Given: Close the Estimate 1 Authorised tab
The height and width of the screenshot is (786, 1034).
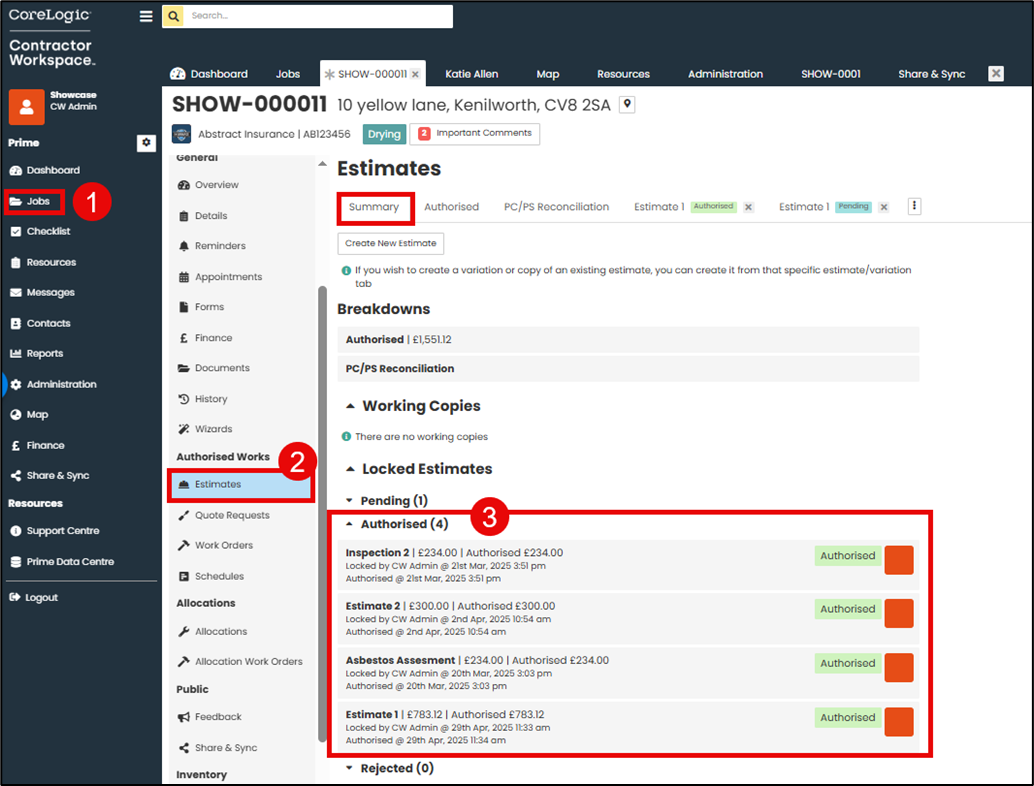Looking at the screenshot, I should tap(748, 207).
